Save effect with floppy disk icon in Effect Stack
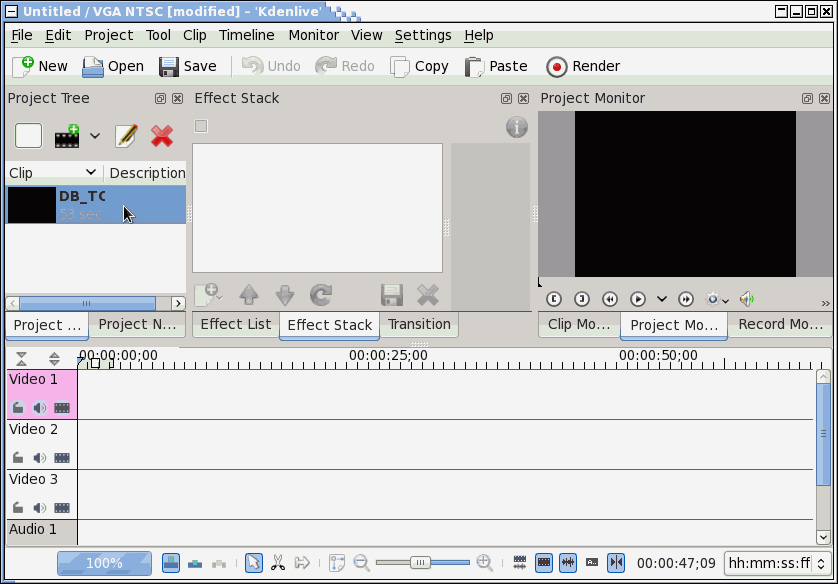 [392, 295]
